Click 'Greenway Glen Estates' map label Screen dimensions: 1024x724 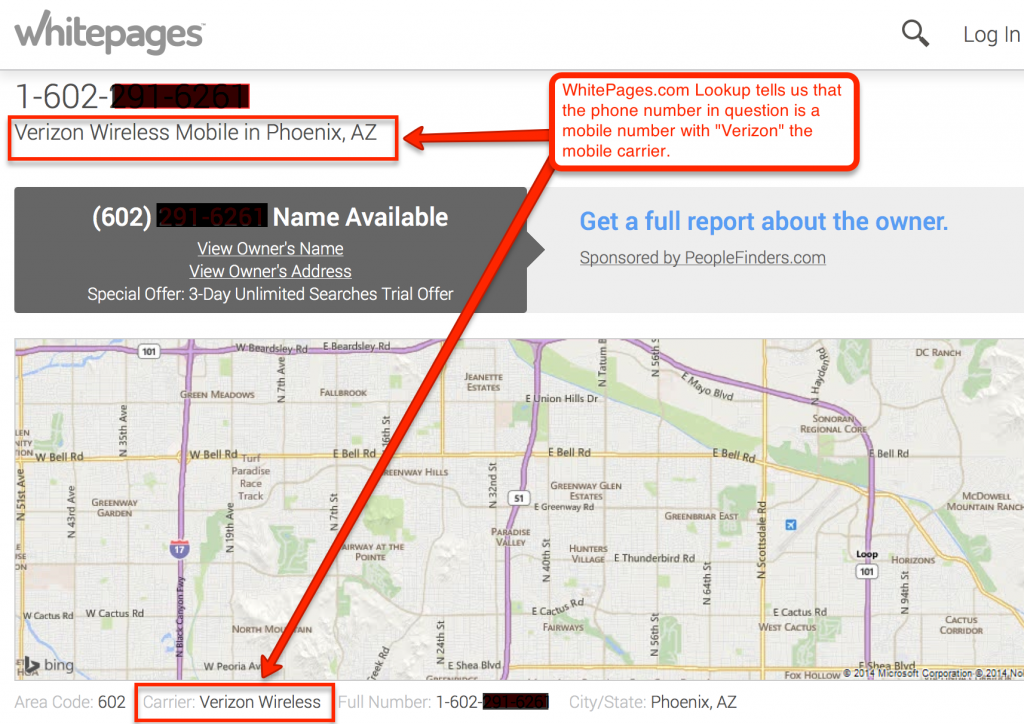(586, 491)
